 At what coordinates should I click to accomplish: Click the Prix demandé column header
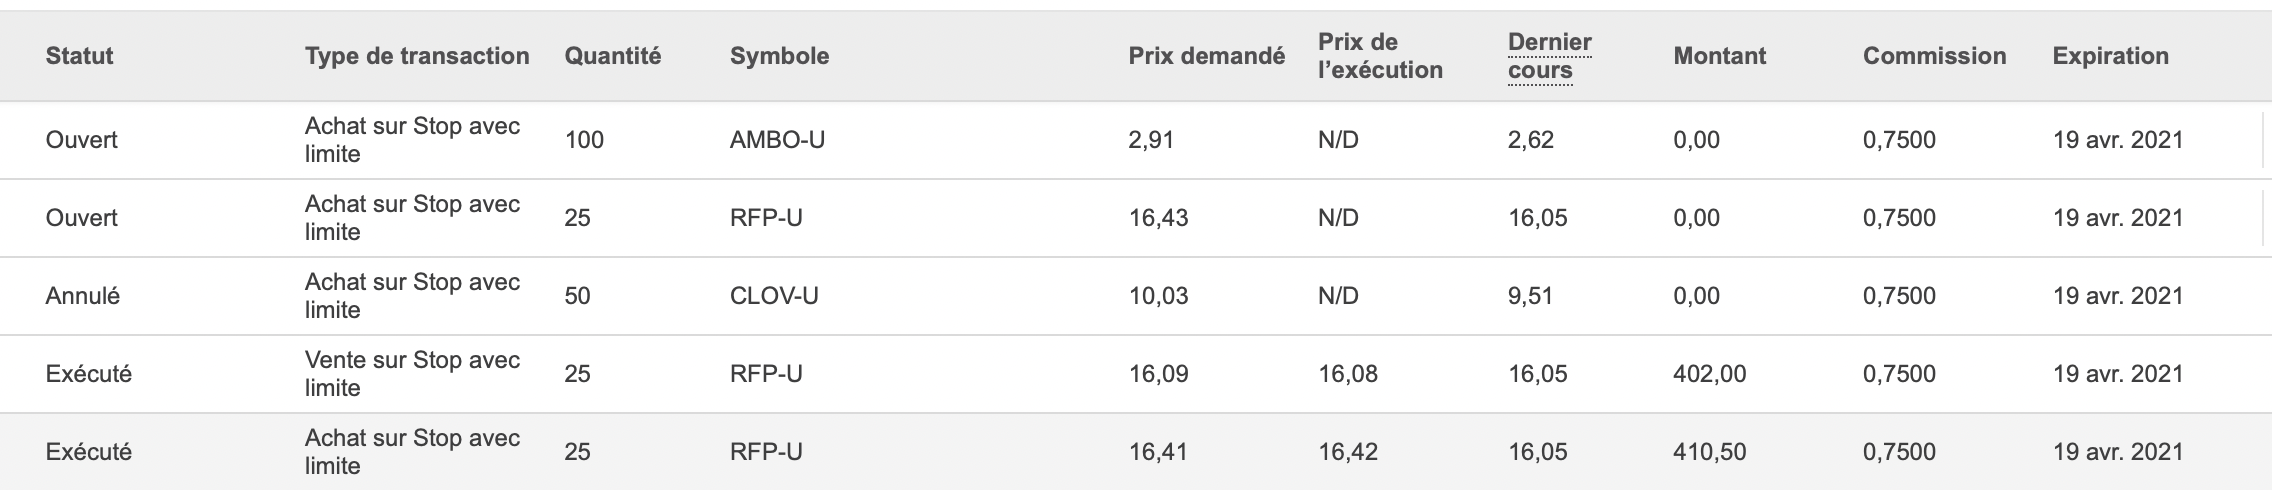click(x=1206, y=56)
